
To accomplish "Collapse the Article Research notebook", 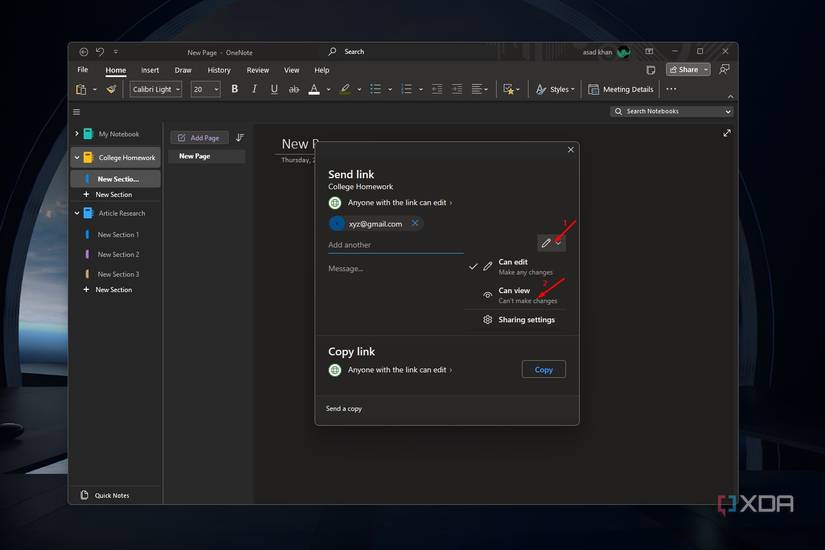I will tap(77, 213).
